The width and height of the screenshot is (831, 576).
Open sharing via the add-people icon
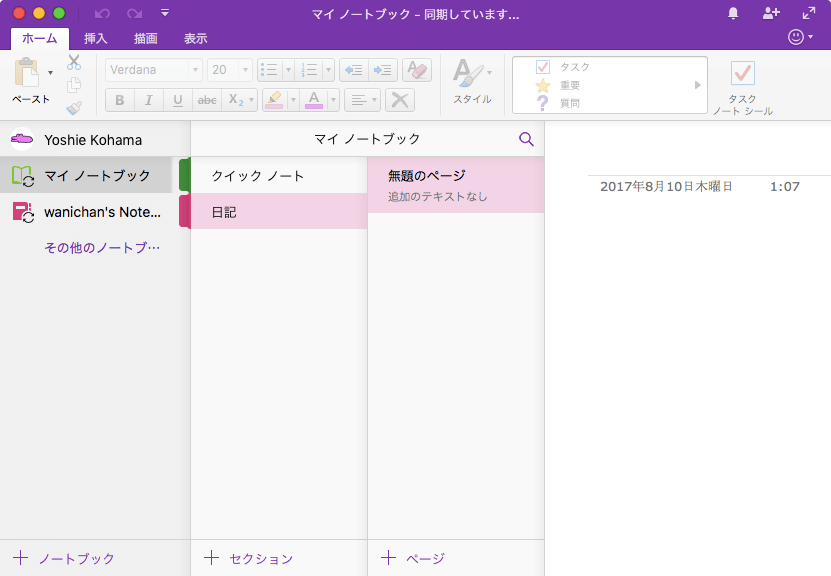(x=771, y=12)
